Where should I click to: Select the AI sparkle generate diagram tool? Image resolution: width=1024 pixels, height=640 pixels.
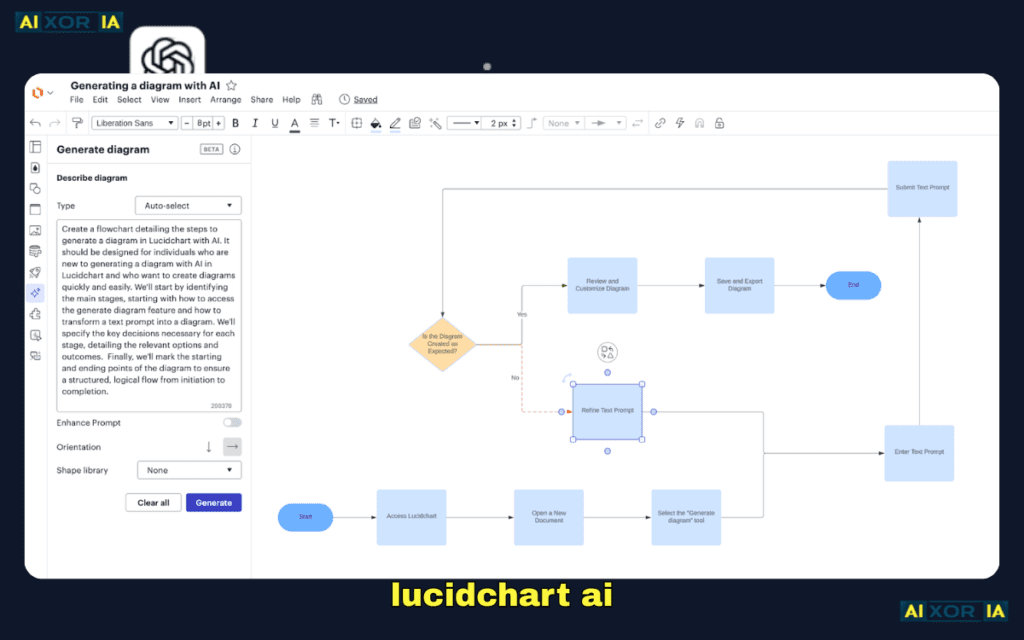pyautogui.click(x=35, y=293)
